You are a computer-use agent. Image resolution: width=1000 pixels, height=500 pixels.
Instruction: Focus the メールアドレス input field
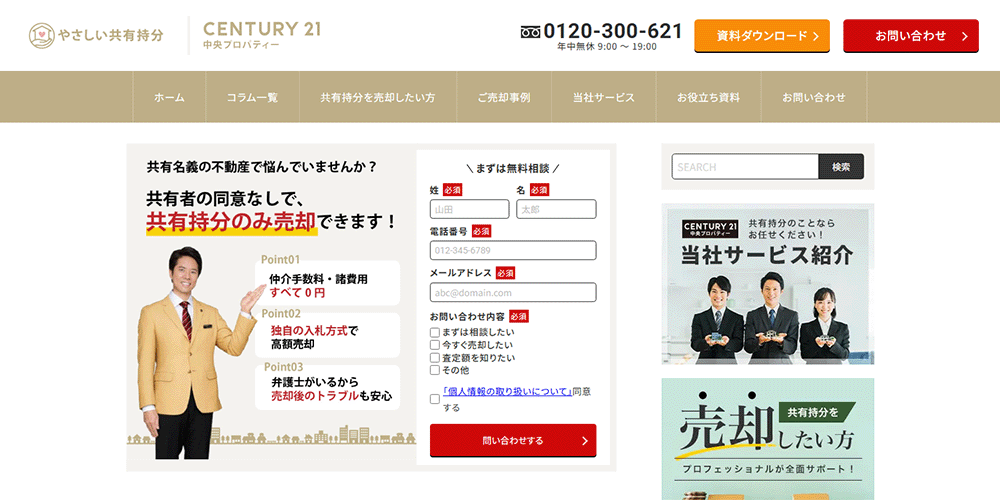point(513,293)
